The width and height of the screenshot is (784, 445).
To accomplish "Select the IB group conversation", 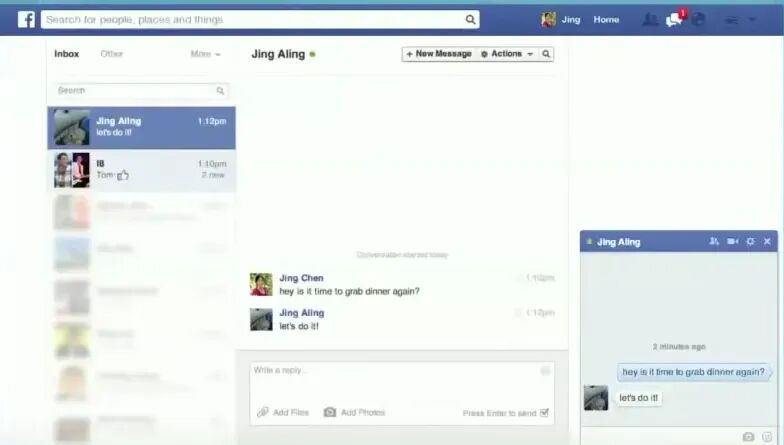I will 142,170.
